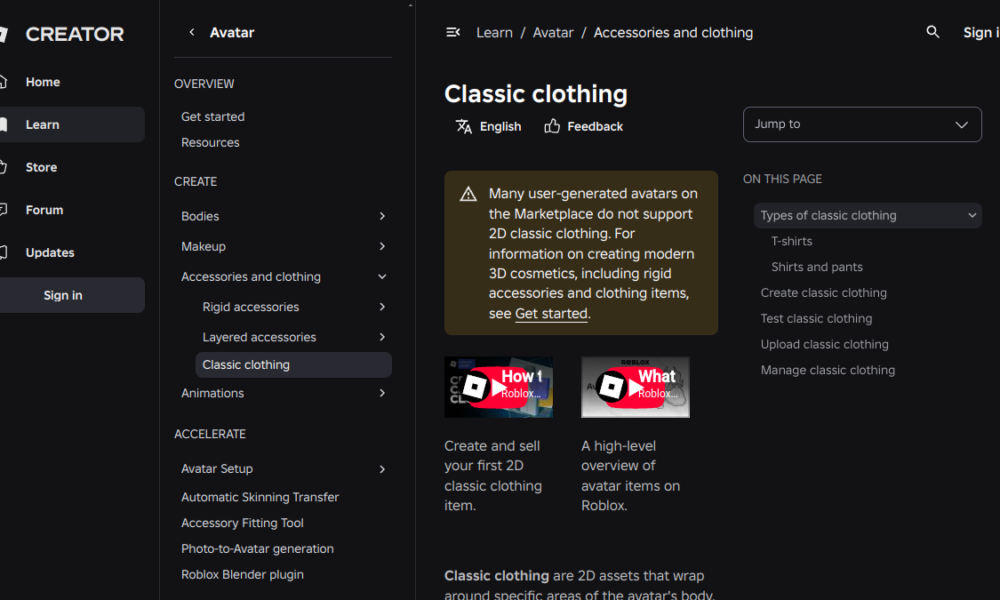The width and height of the screenshot is (1000, 600).
Task: Click Accessories and clothing breadcrumb
Action: coord(673,33)
